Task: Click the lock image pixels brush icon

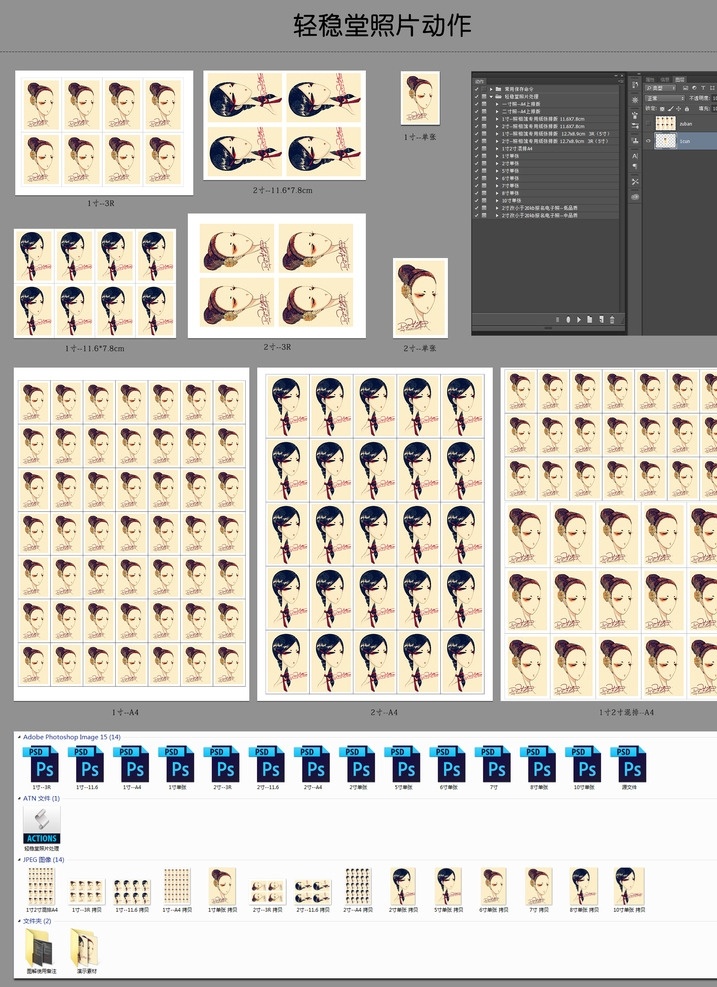Action: tap(671, 109)
